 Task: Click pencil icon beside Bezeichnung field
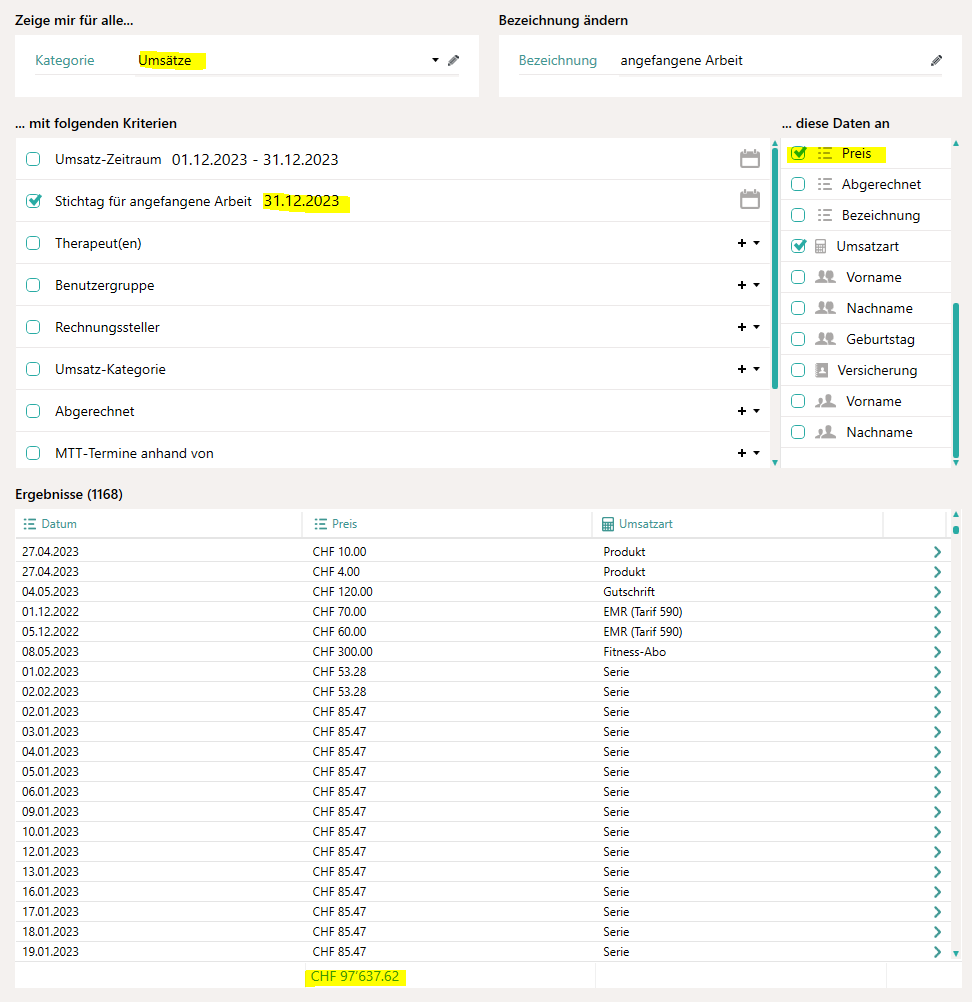click(936, 60)
